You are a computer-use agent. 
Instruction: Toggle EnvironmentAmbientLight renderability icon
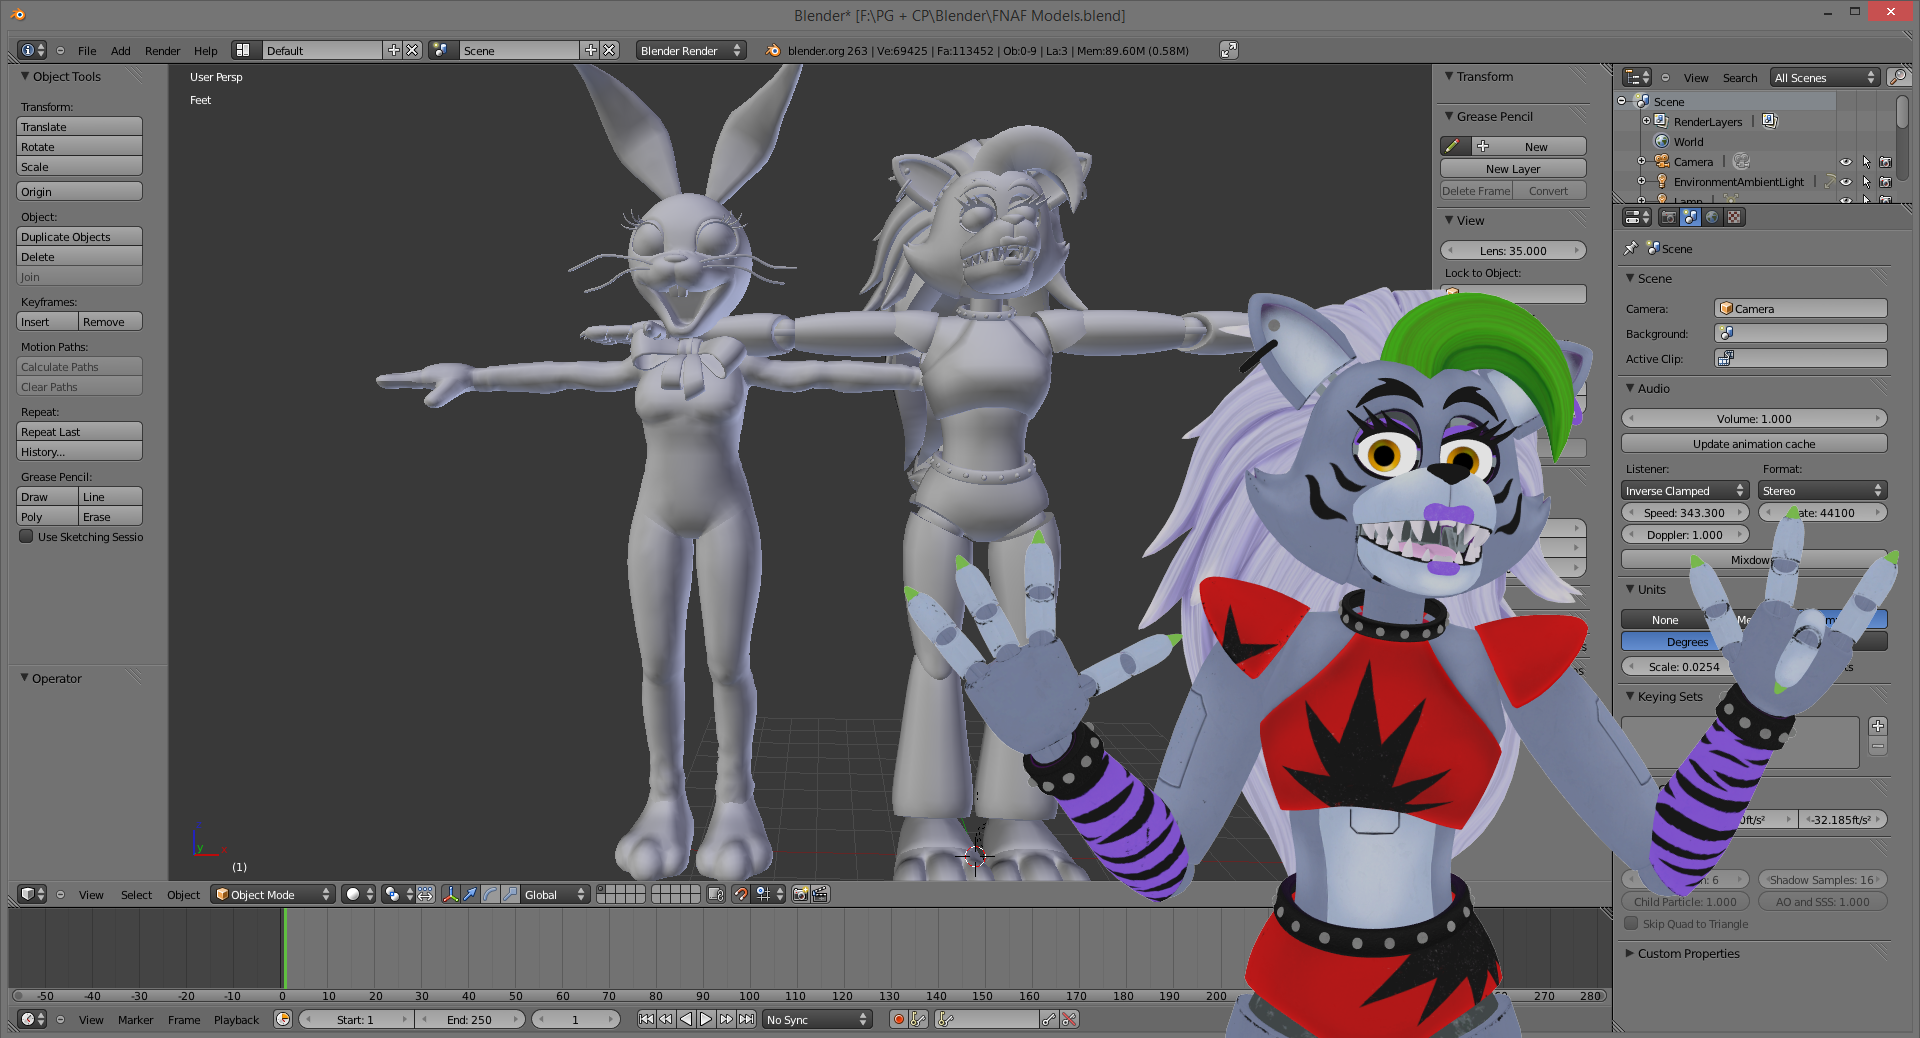(x=1885, y=182)
